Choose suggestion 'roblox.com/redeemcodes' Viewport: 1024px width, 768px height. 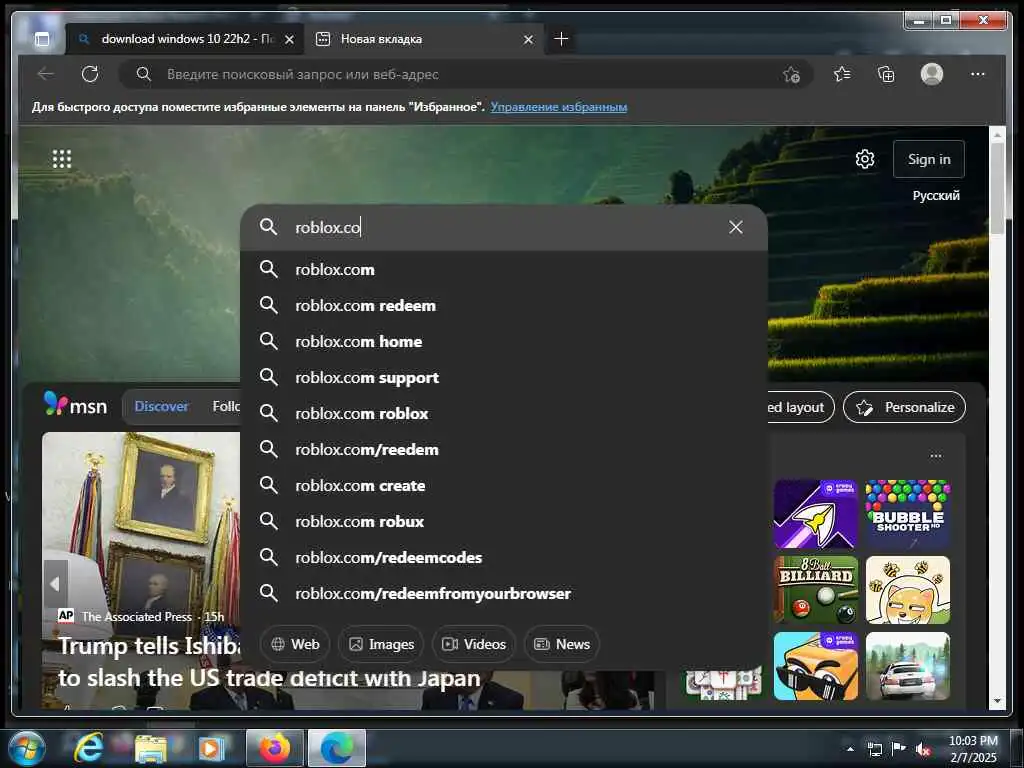[x=504, y=557]
